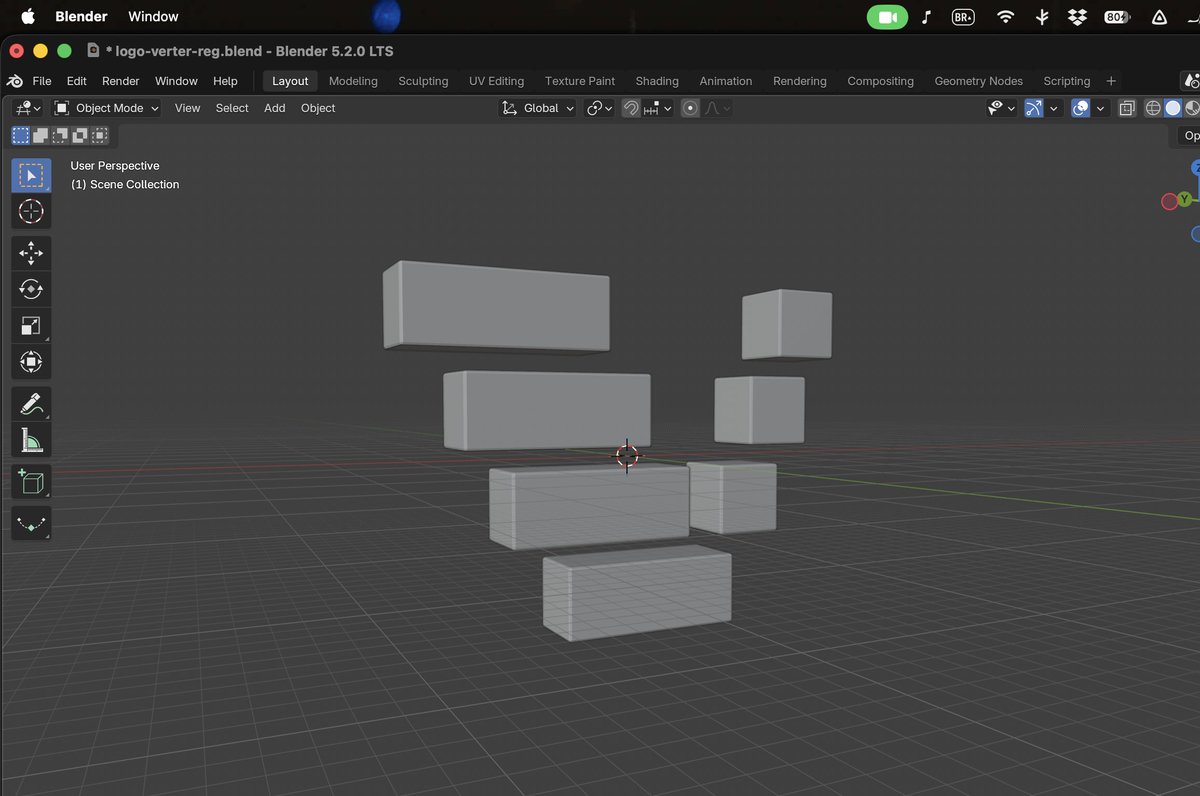
Task: Set selection mode to Extend
Action: click(x=40, y=135)
